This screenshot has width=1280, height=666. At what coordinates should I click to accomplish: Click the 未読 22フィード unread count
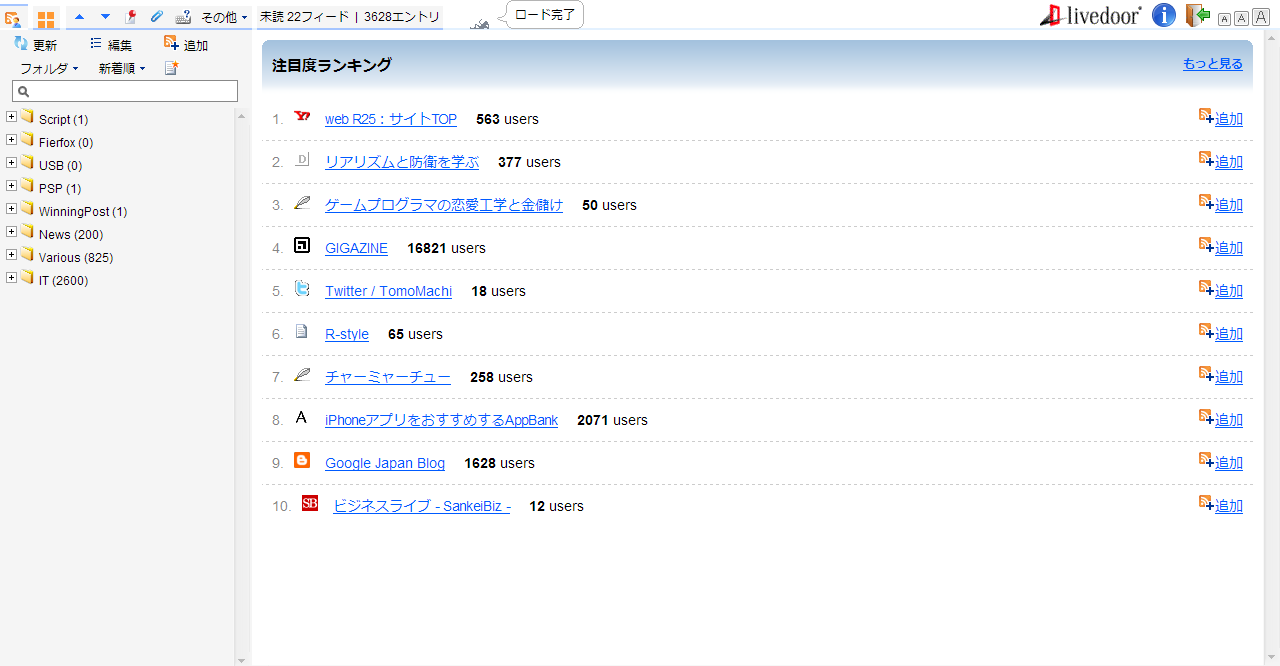click(x=302, y=17)
